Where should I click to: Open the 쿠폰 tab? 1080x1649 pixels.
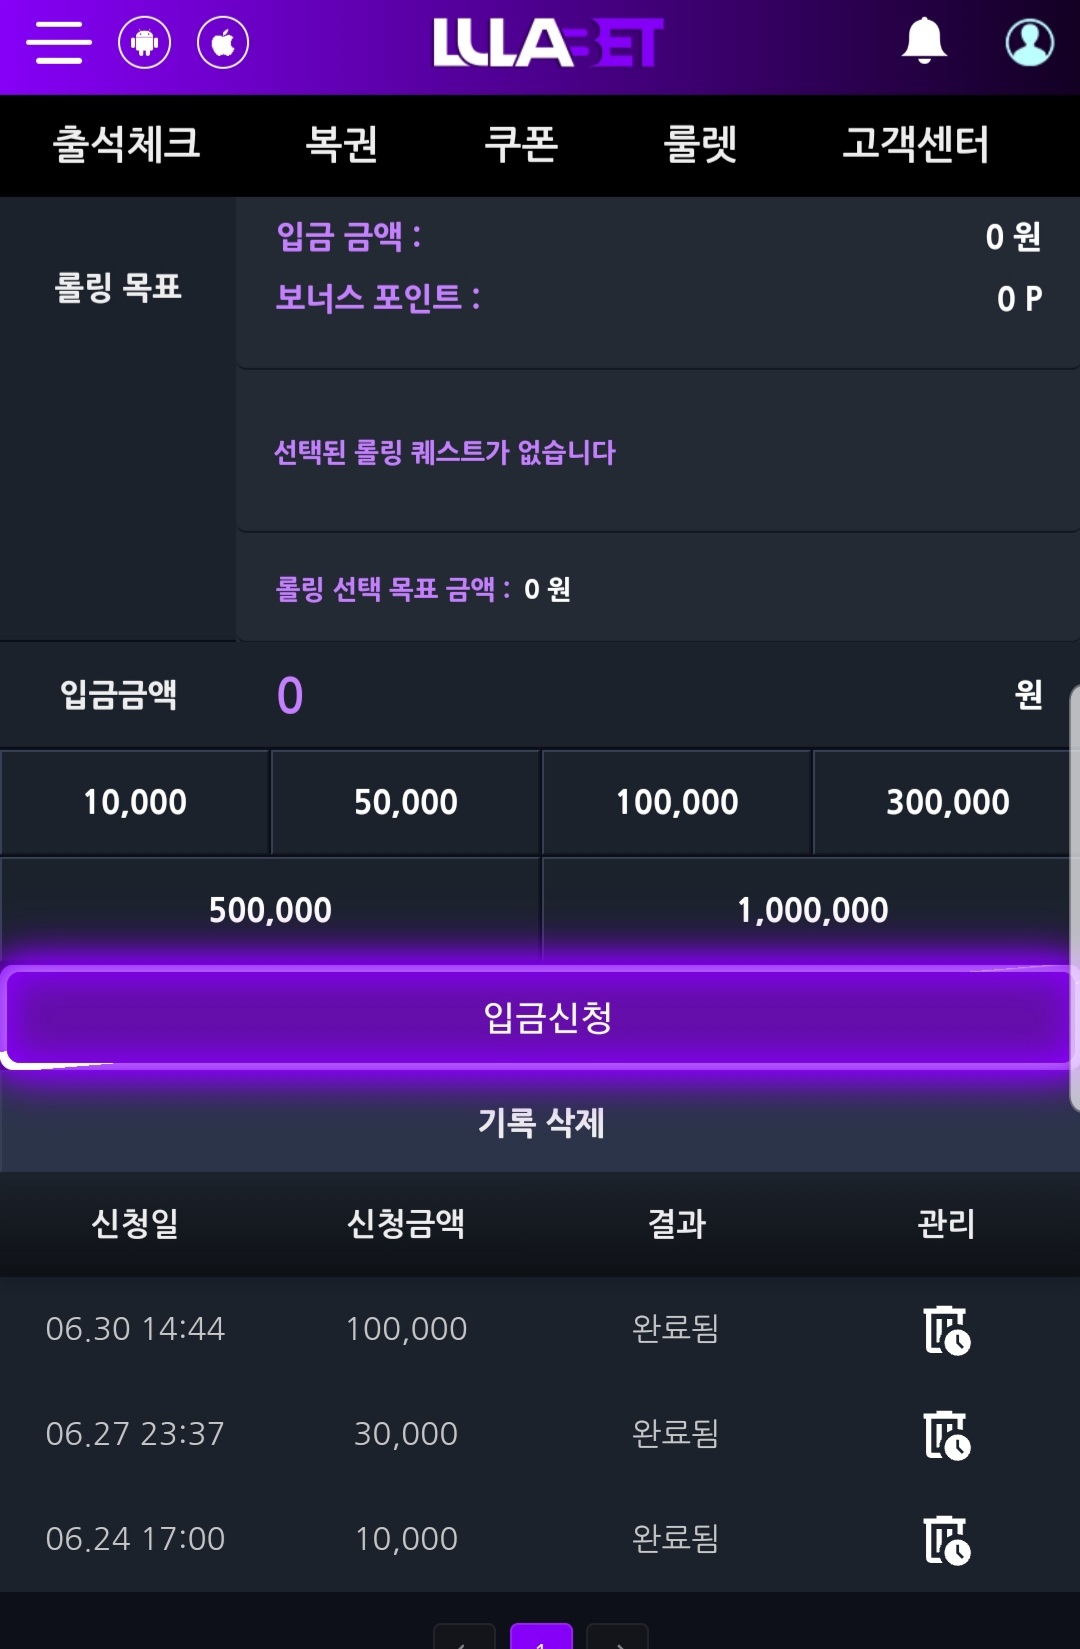click(520, 144)
